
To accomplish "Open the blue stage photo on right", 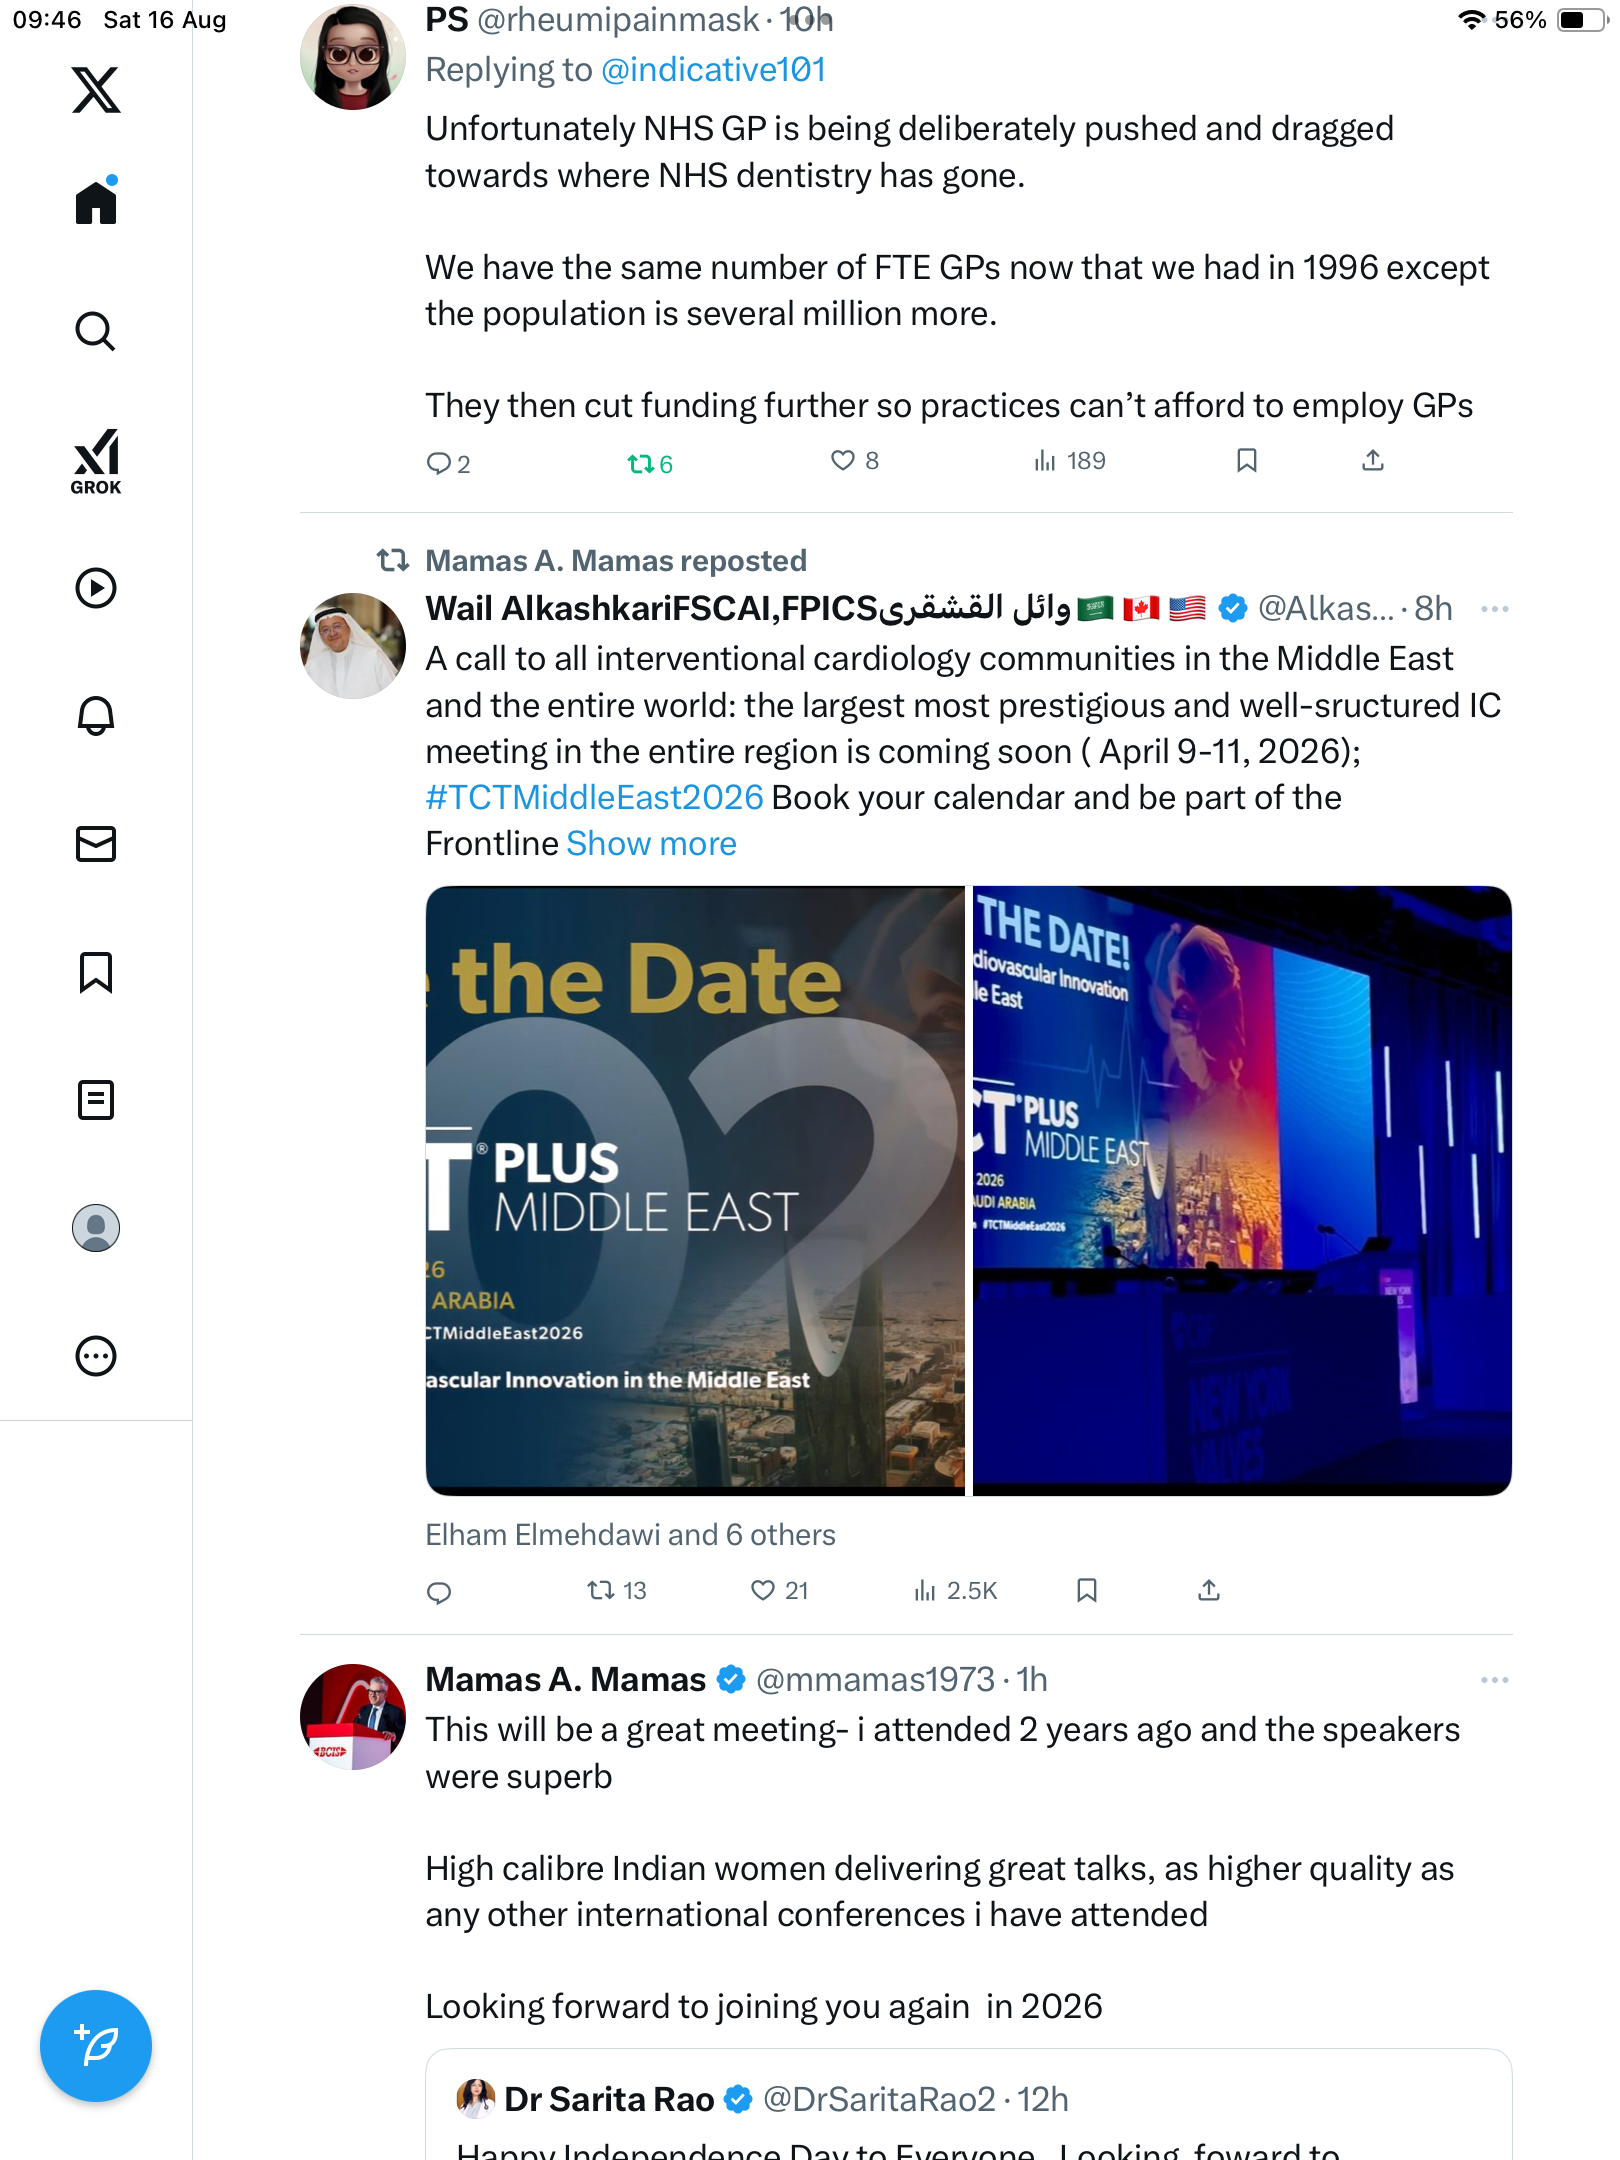I will point(1242,1190).
